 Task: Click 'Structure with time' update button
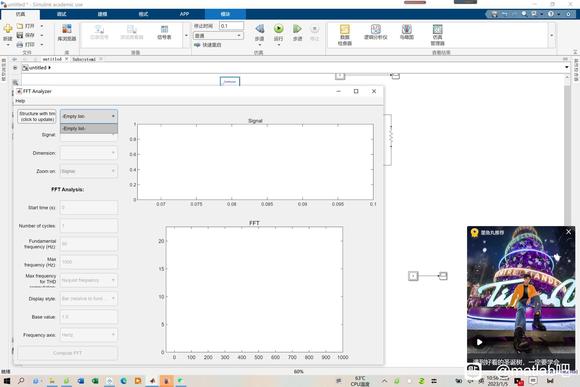point(37,116)
